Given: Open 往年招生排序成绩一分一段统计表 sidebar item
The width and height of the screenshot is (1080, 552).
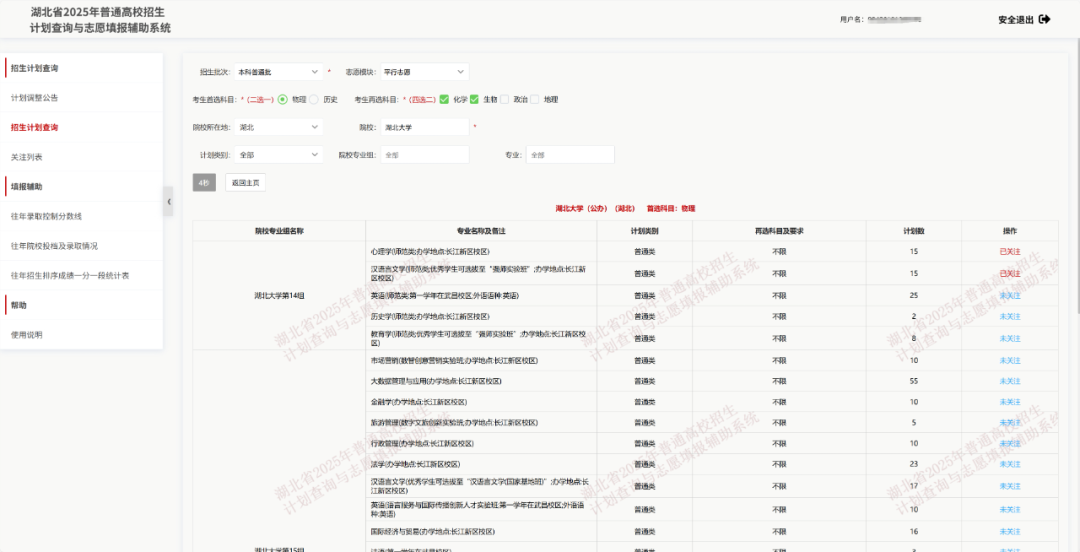Looking at the screenshot, I should [81, 276].
